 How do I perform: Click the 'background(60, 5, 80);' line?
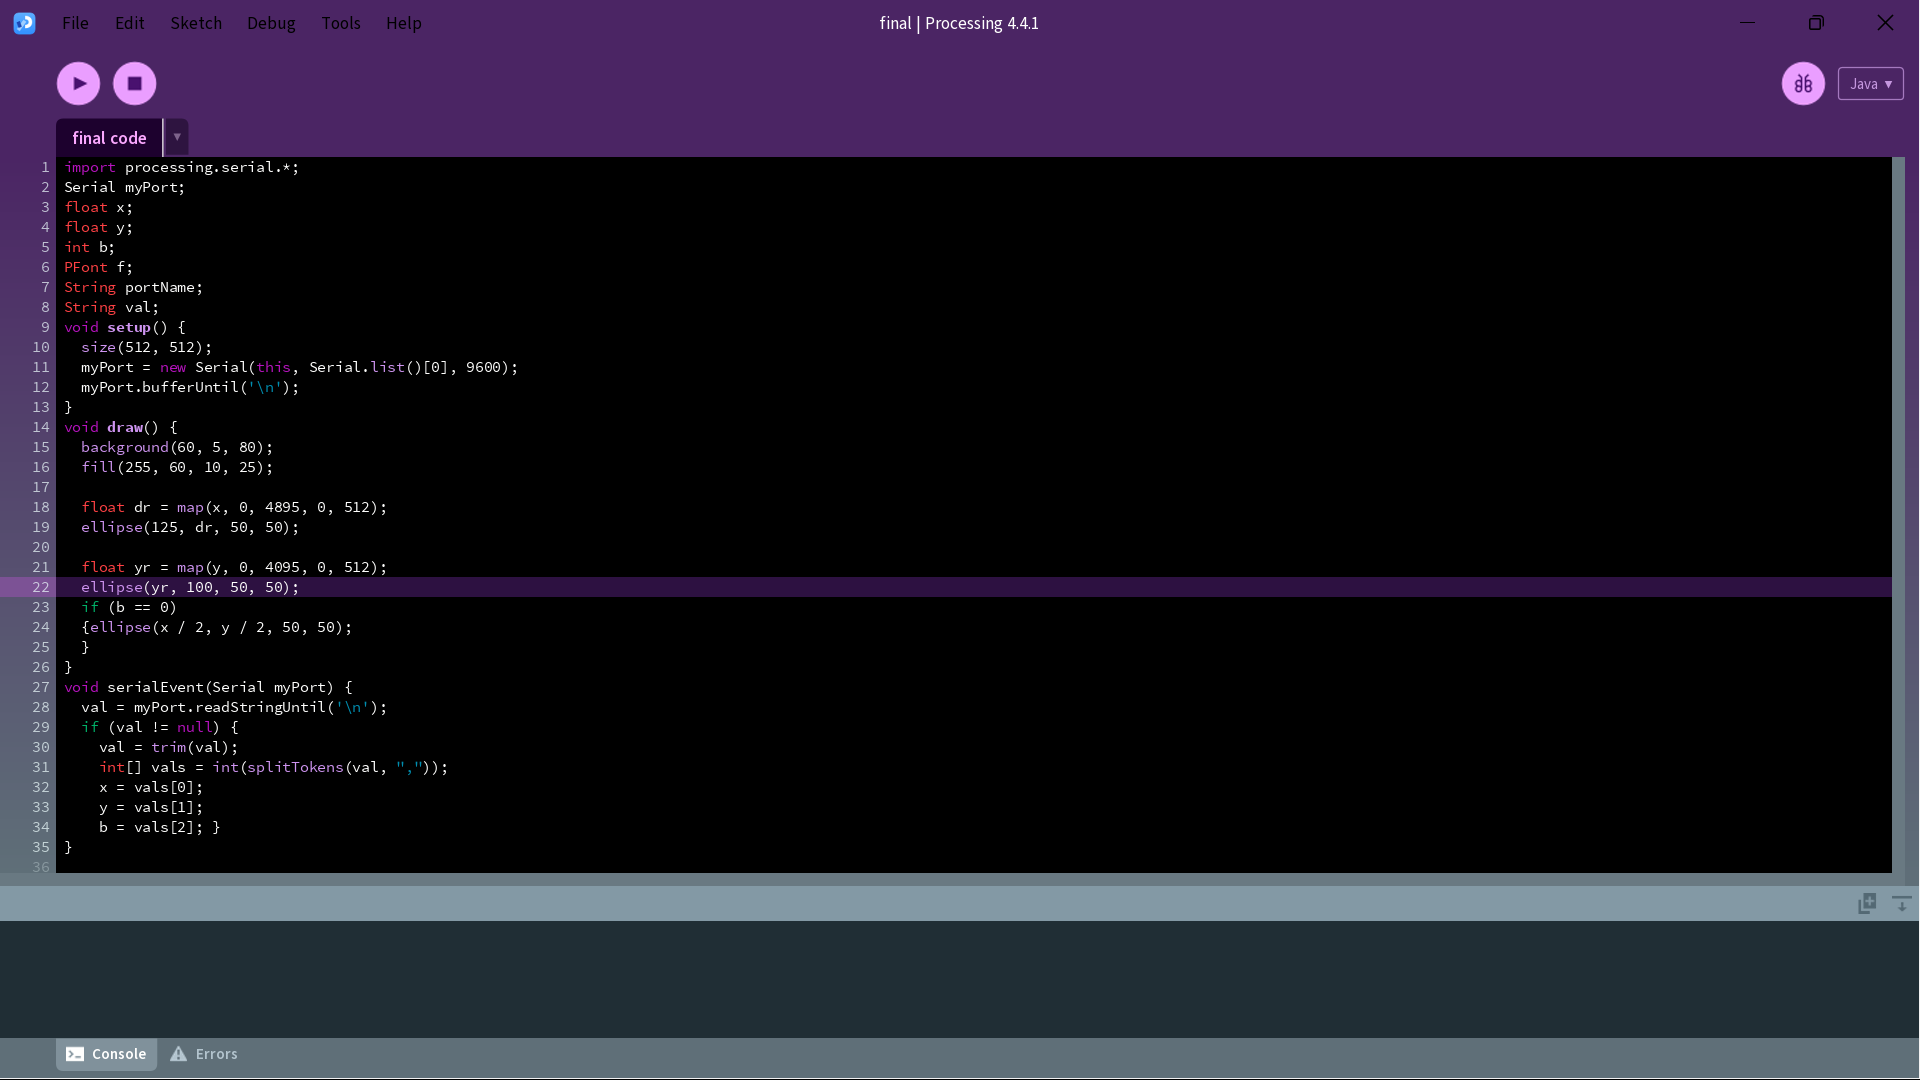coord(177,447)
